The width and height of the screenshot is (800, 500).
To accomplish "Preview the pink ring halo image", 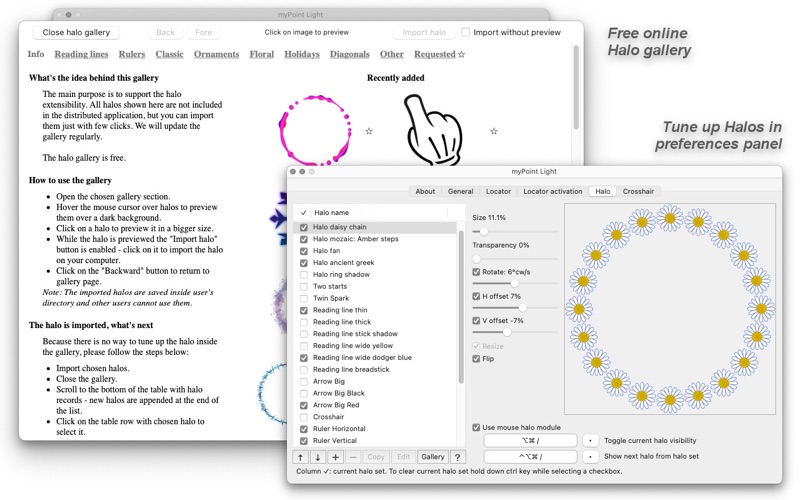I will tap(315, 130).
